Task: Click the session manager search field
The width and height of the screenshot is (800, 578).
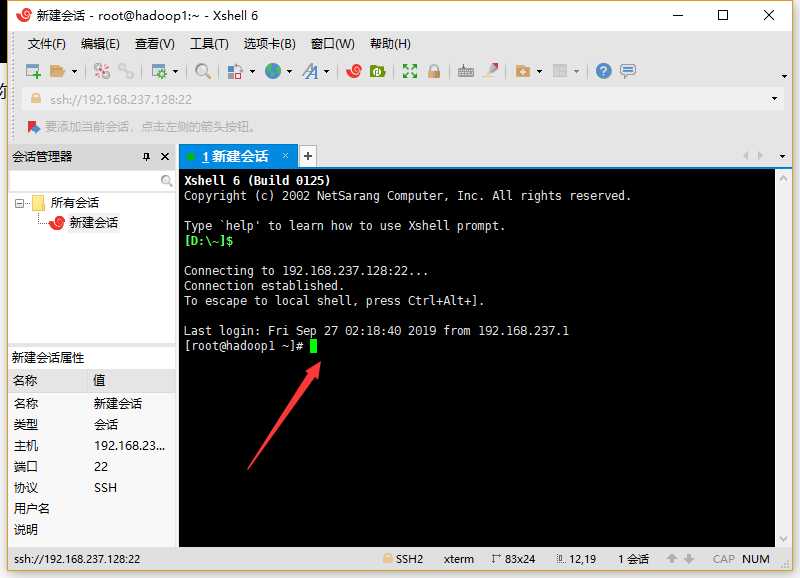Action: [x=84, y=181]
